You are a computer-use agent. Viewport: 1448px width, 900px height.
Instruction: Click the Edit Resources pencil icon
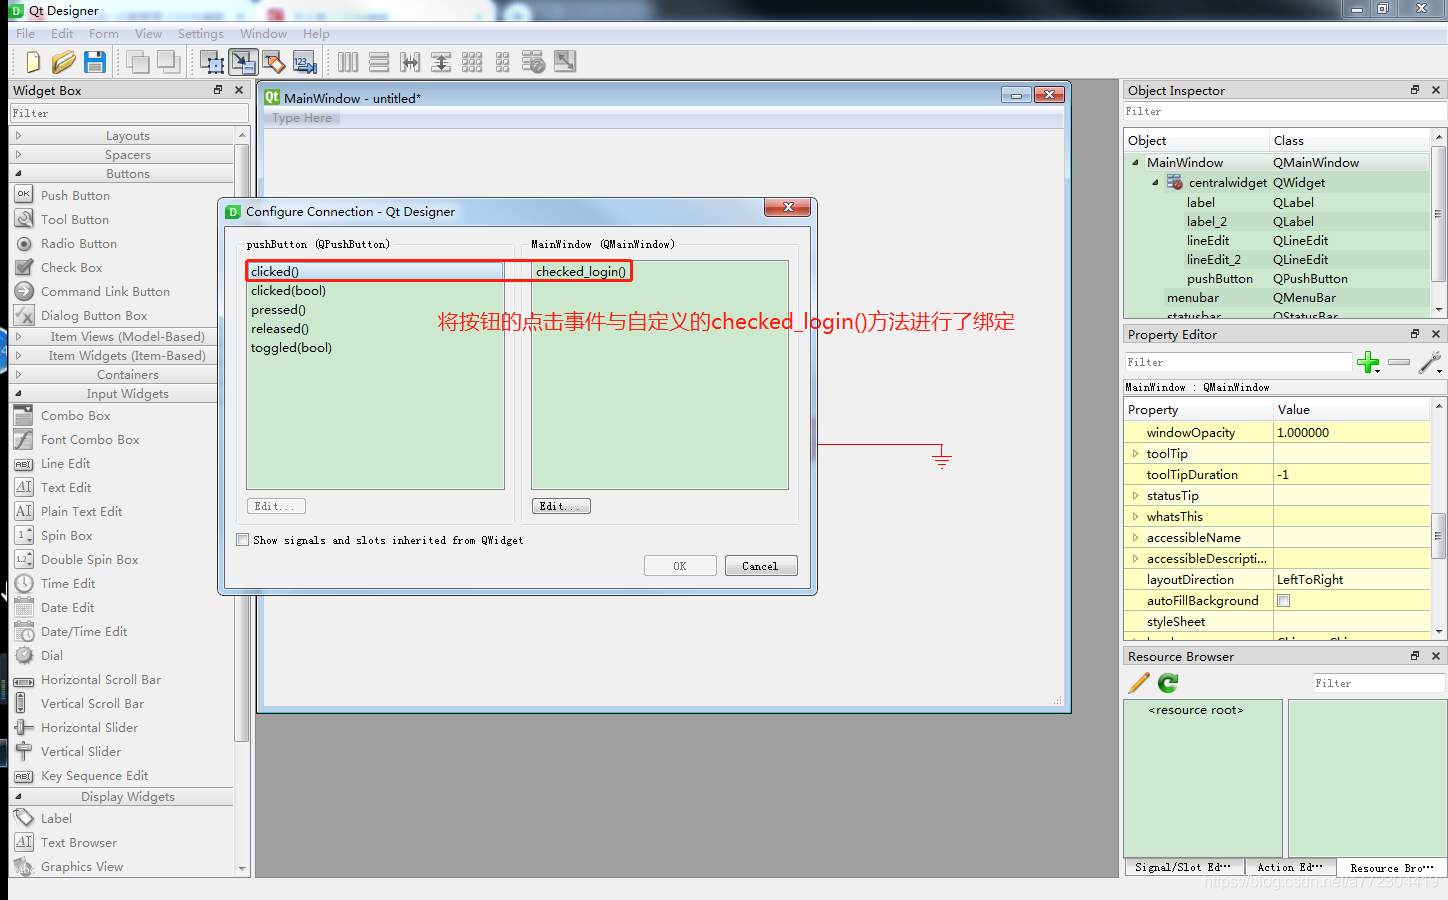coord(1139,682)
